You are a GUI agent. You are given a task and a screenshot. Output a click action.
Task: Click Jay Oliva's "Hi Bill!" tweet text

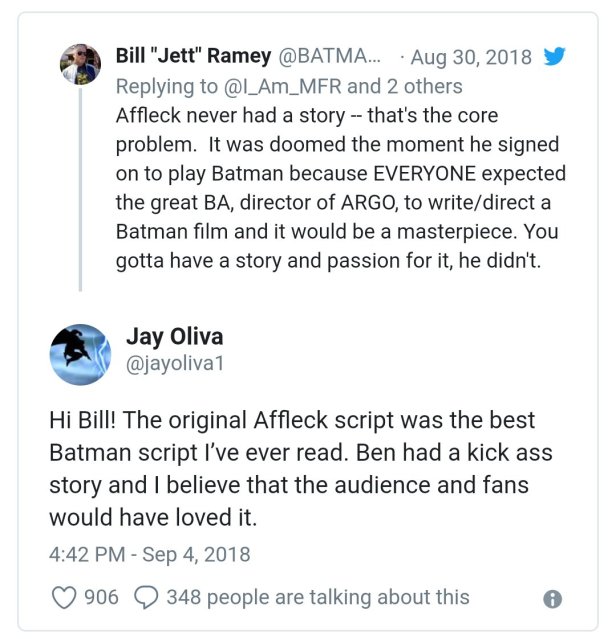300,468
